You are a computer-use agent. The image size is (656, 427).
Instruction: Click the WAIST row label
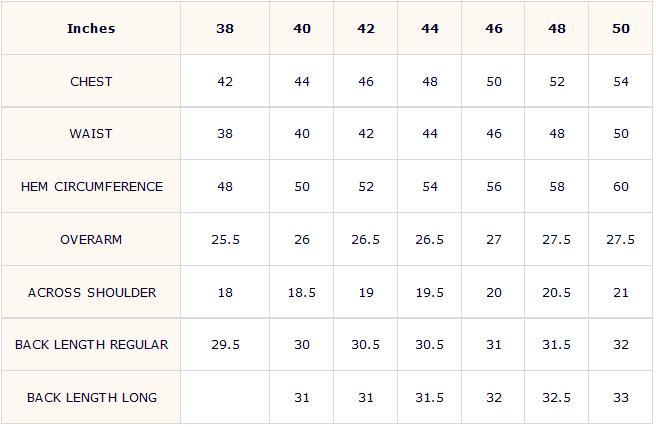click(91, 134)
